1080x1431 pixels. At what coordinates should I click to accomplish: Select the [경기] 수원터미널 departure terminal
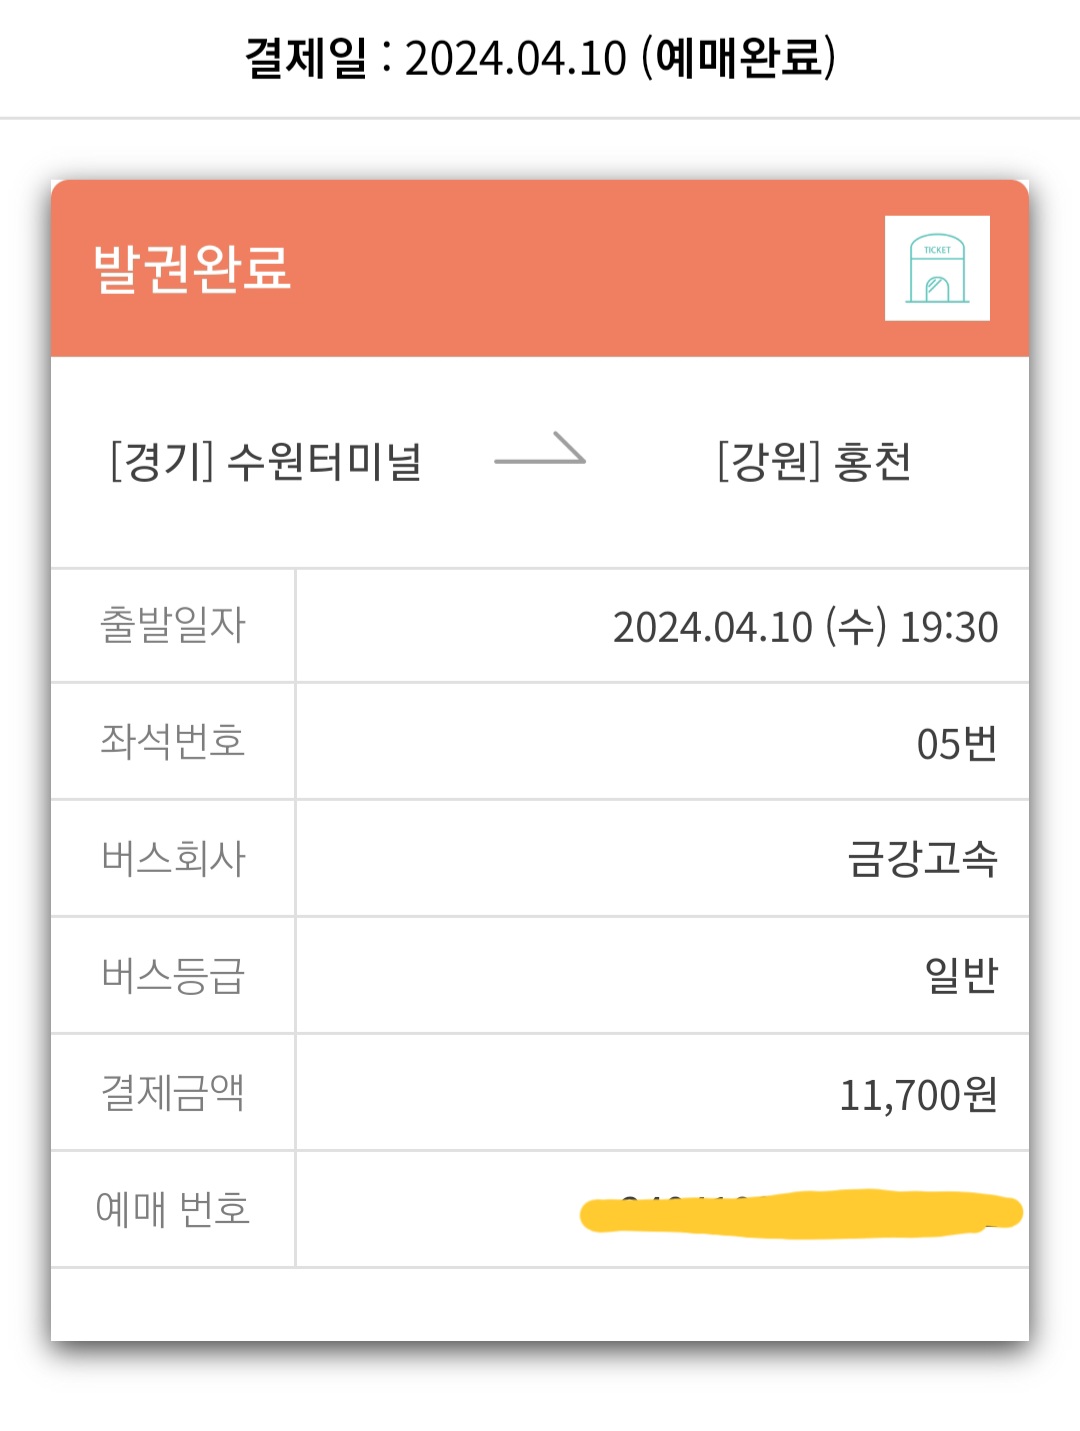coord(266,462)
